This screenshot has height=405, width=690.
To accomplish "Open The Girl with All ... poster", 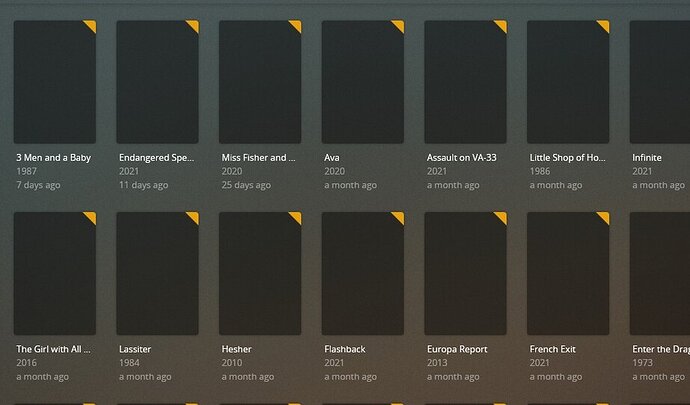I will tap(55, 273).
